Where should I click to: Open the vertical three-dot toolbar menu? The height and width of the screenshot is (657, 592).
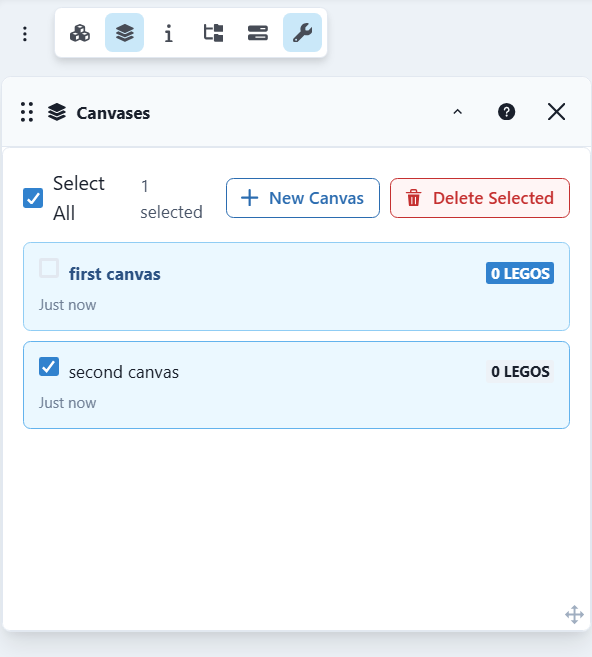25,34
